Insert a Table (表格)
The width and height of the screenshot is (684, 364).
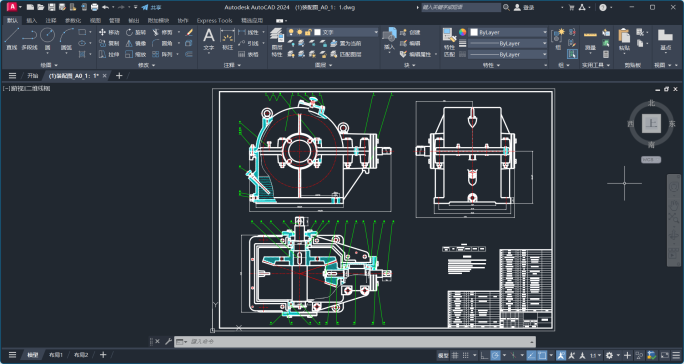pos(248,54)
